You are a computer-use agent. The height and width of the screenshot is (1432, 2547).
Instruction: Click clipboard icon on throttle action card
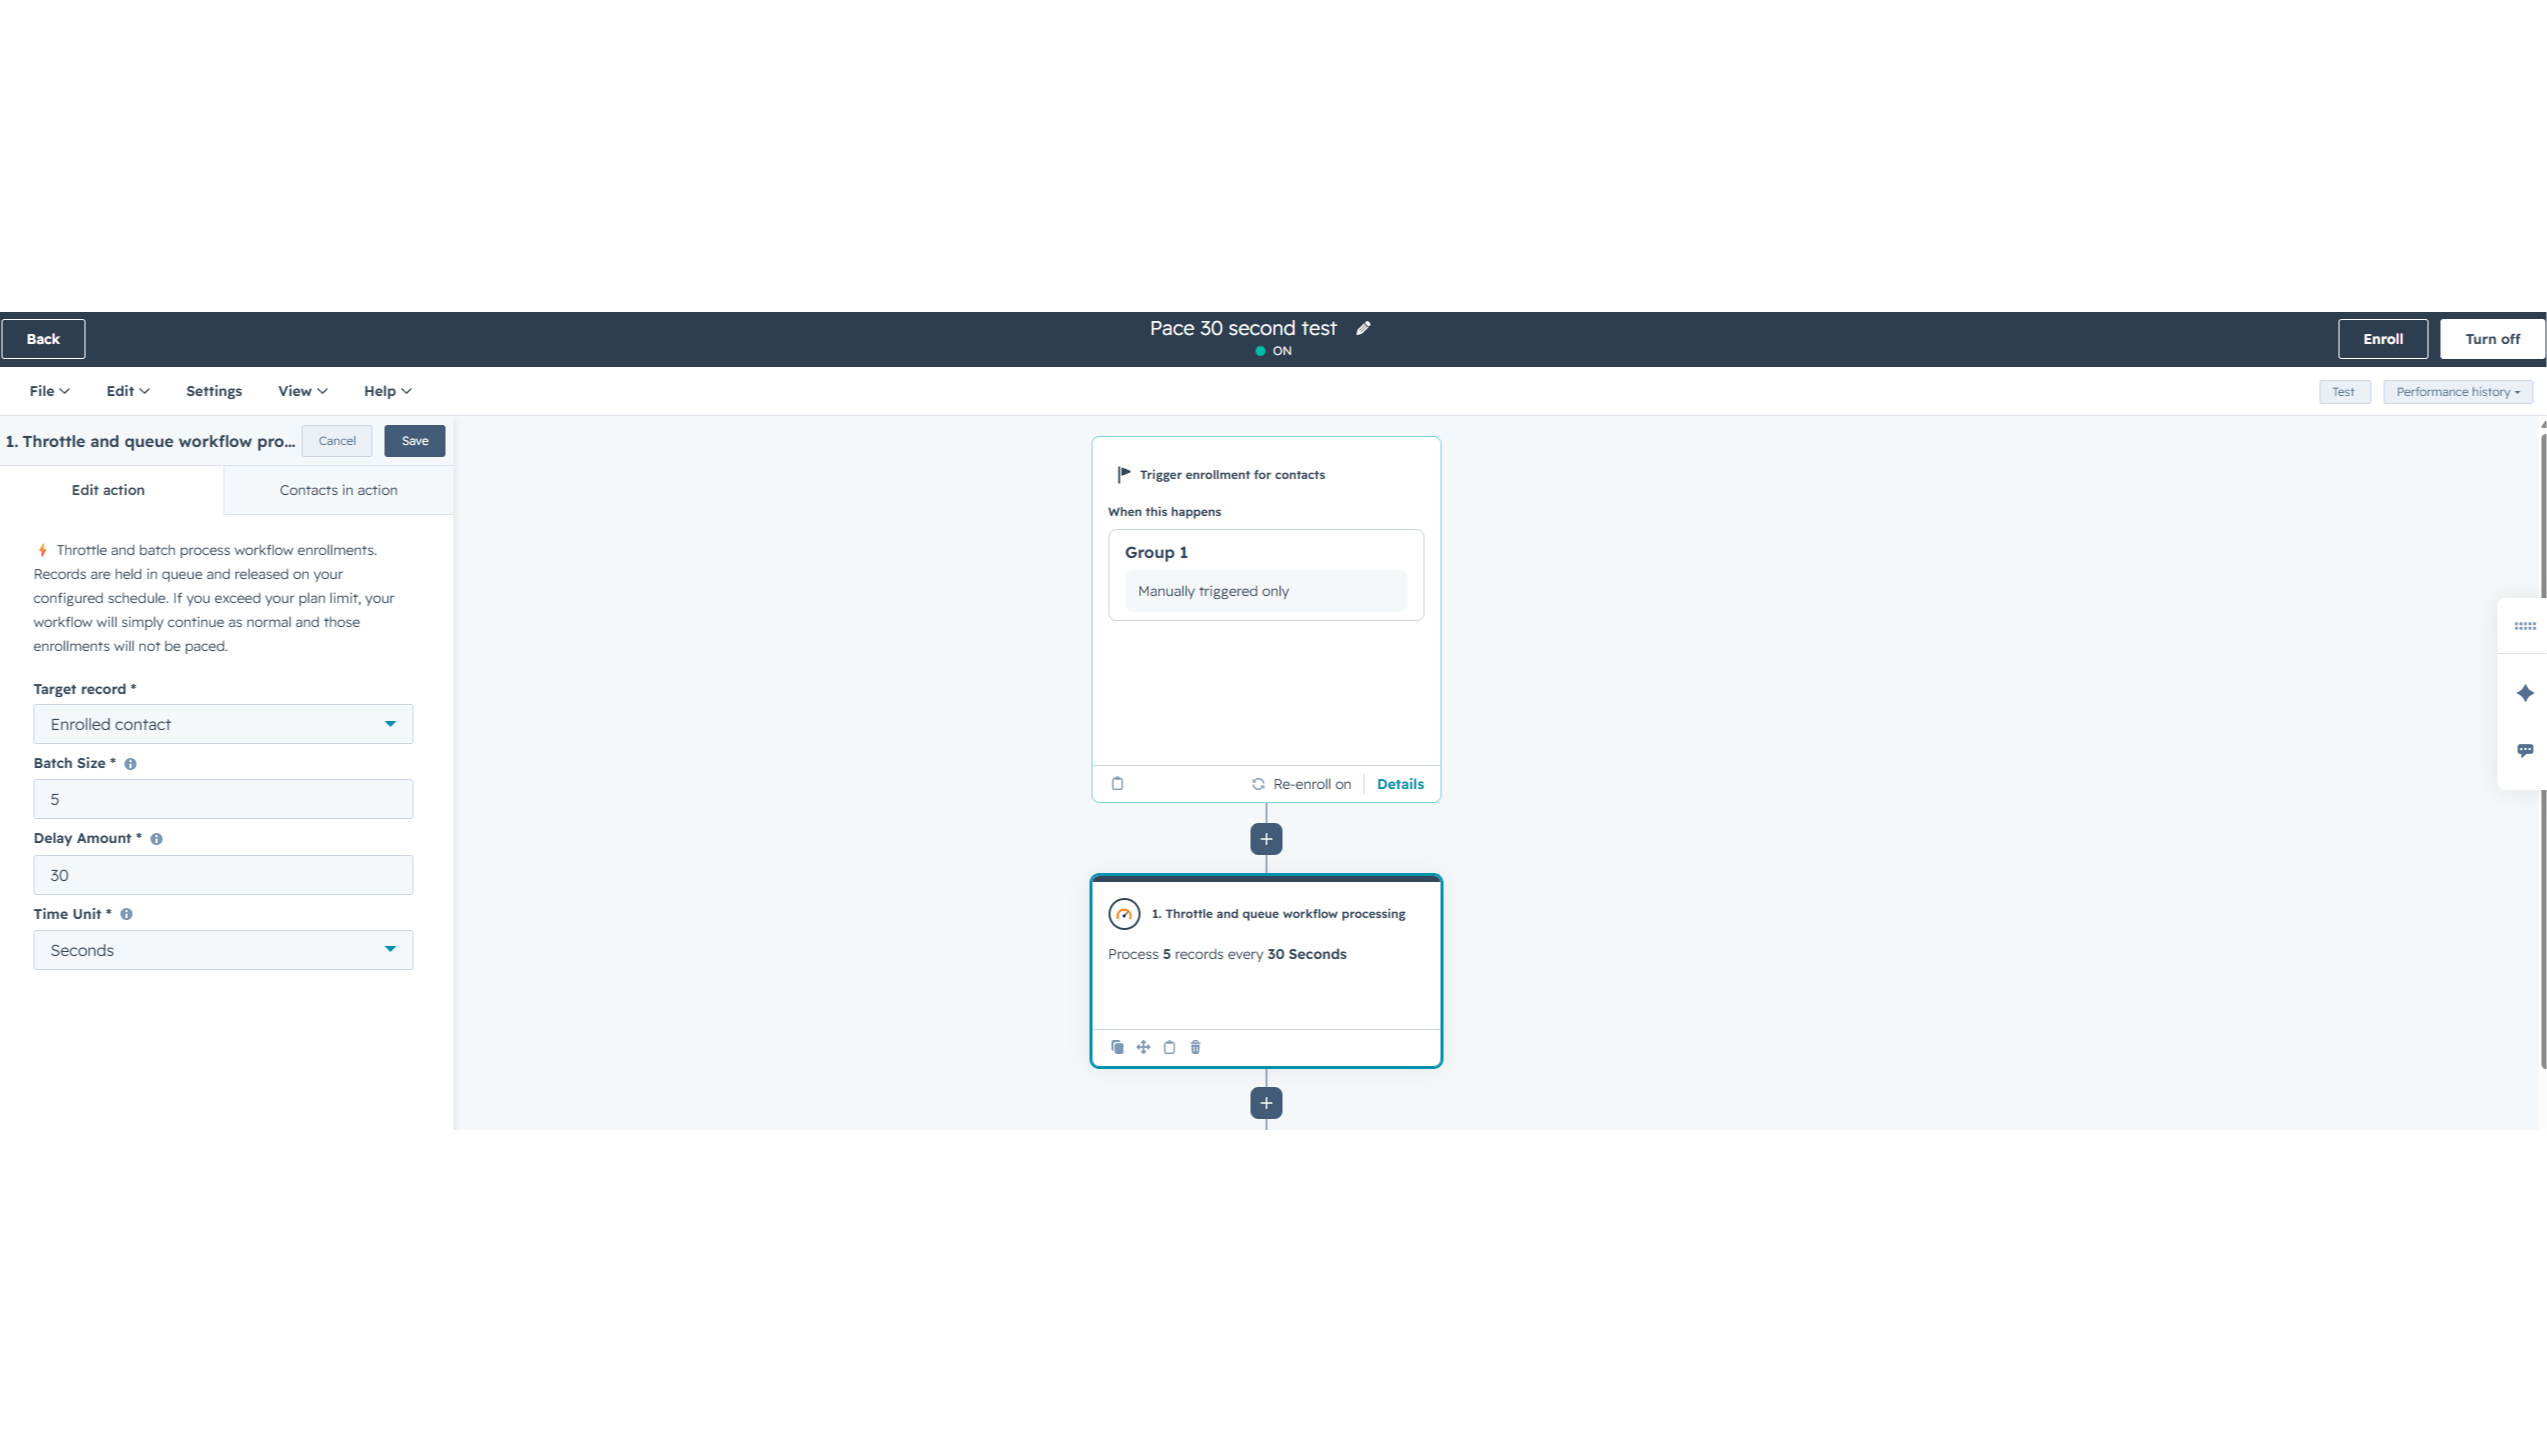coord(1169,1047)
